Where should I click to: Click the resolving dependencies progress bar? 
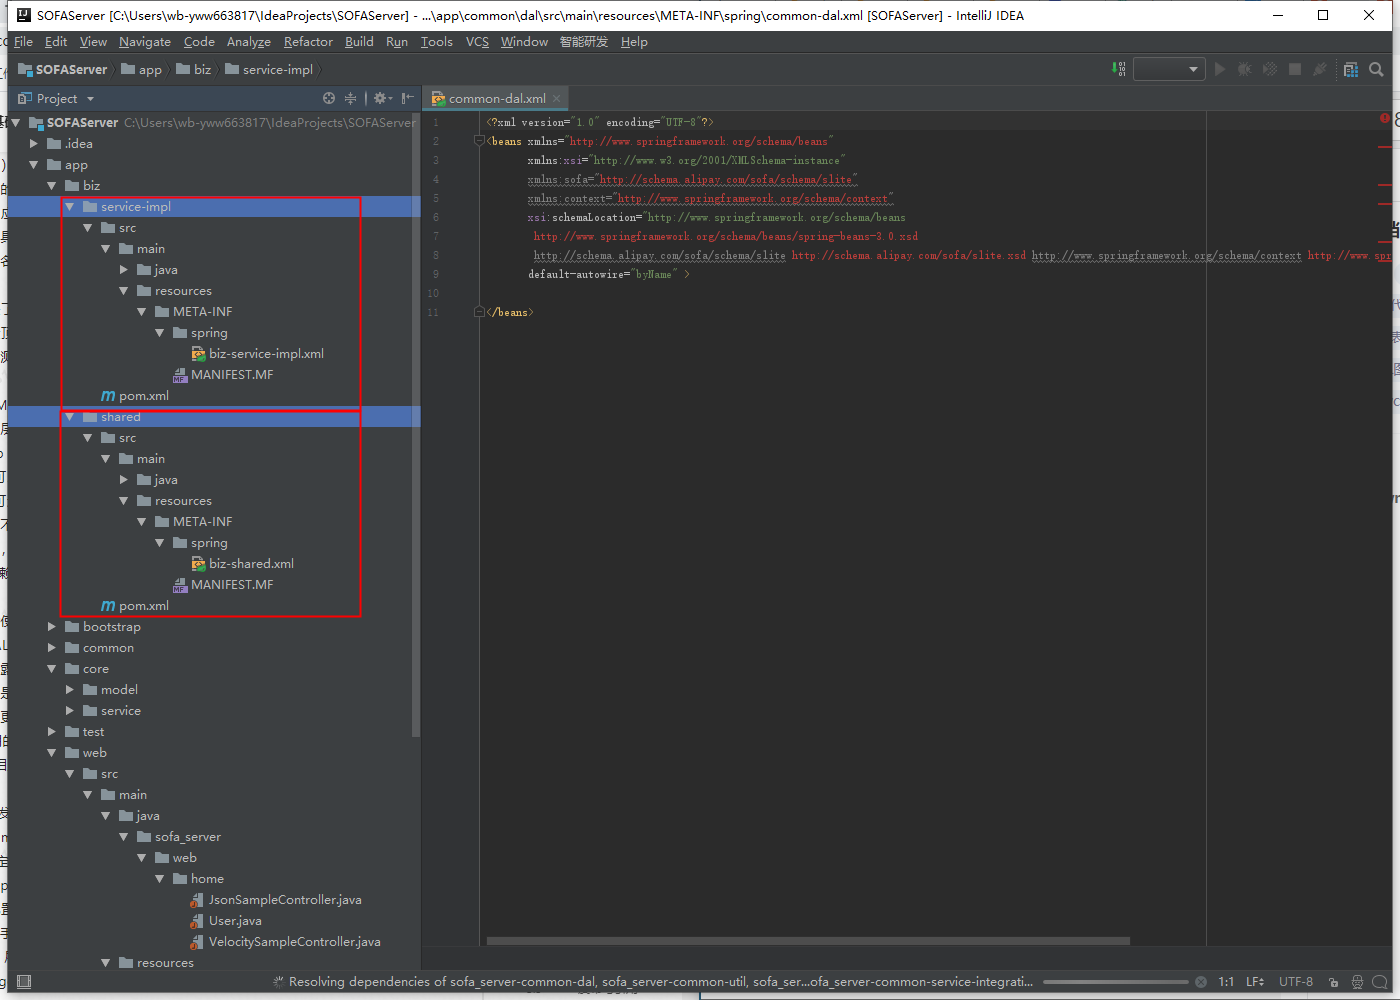pyautogui.click(x=1115, y=982)
